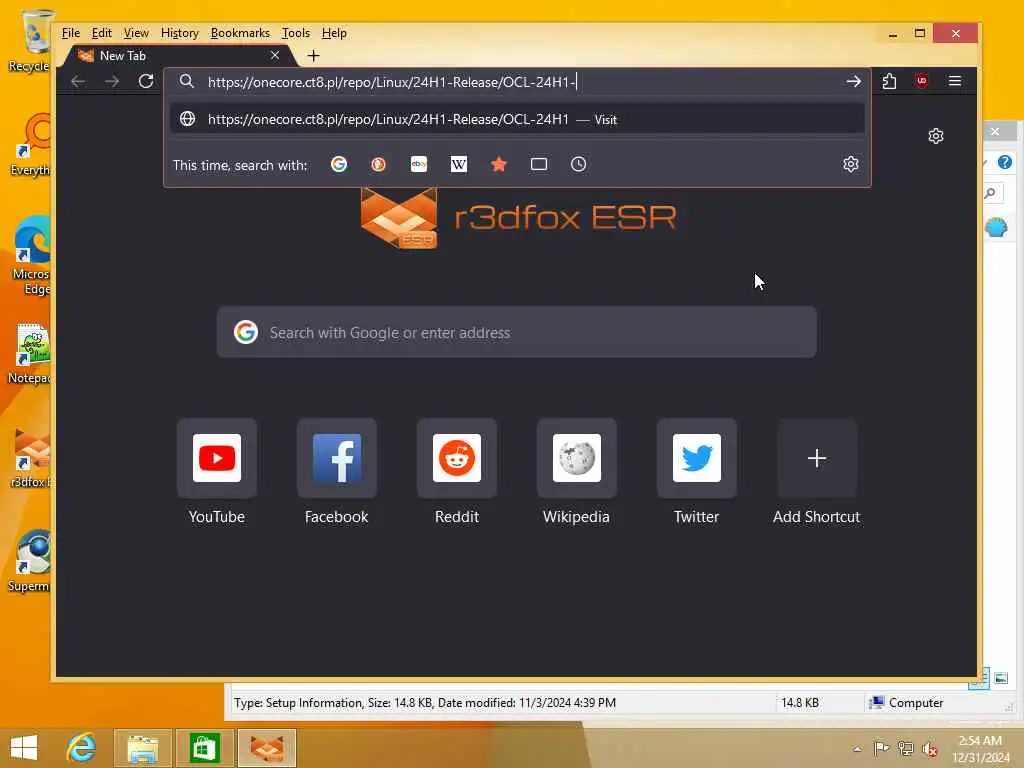Open the Recycle Bin desktop icon

tap(31, 40)
